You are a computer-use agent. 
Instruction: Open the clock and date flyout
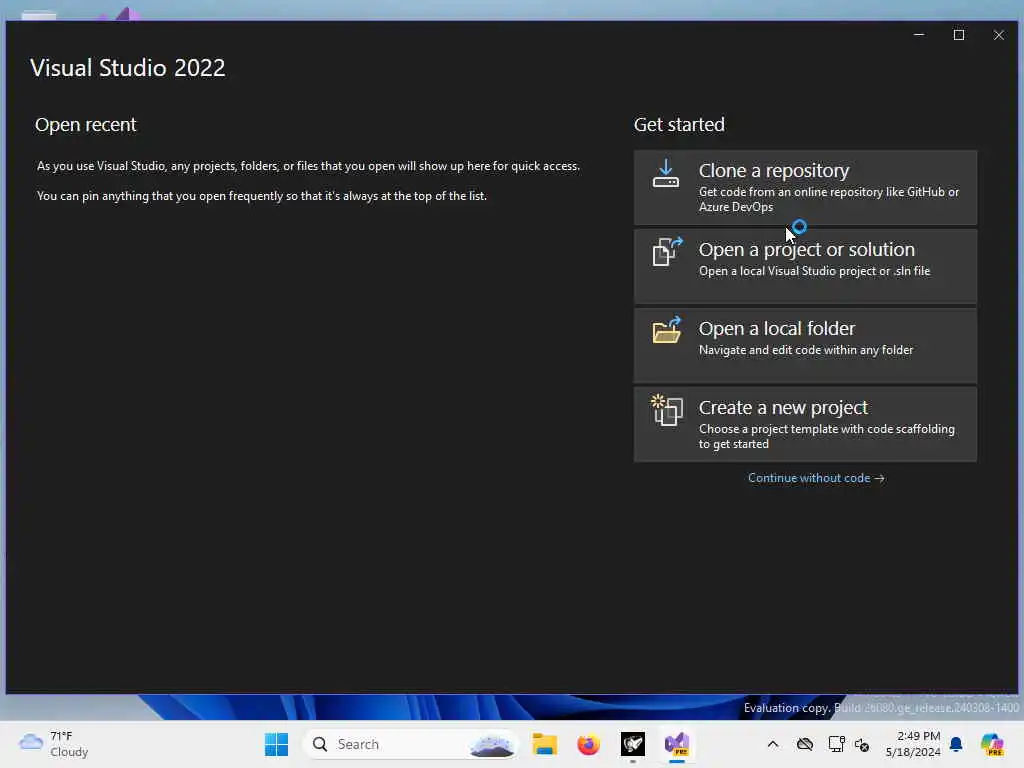(913, 744)
